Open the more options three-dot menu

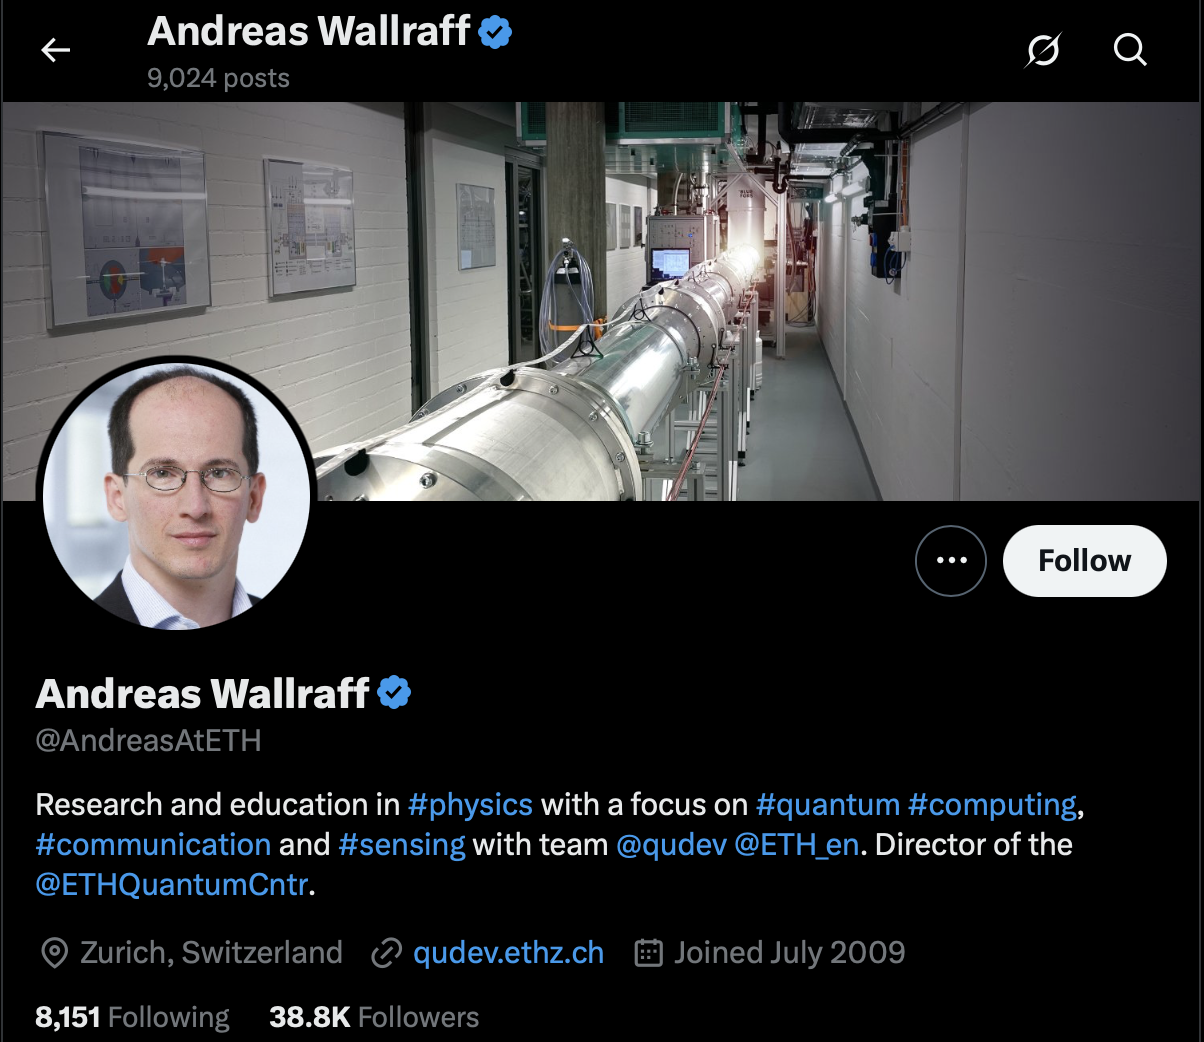pyautogui.click(x=951, y=561)
